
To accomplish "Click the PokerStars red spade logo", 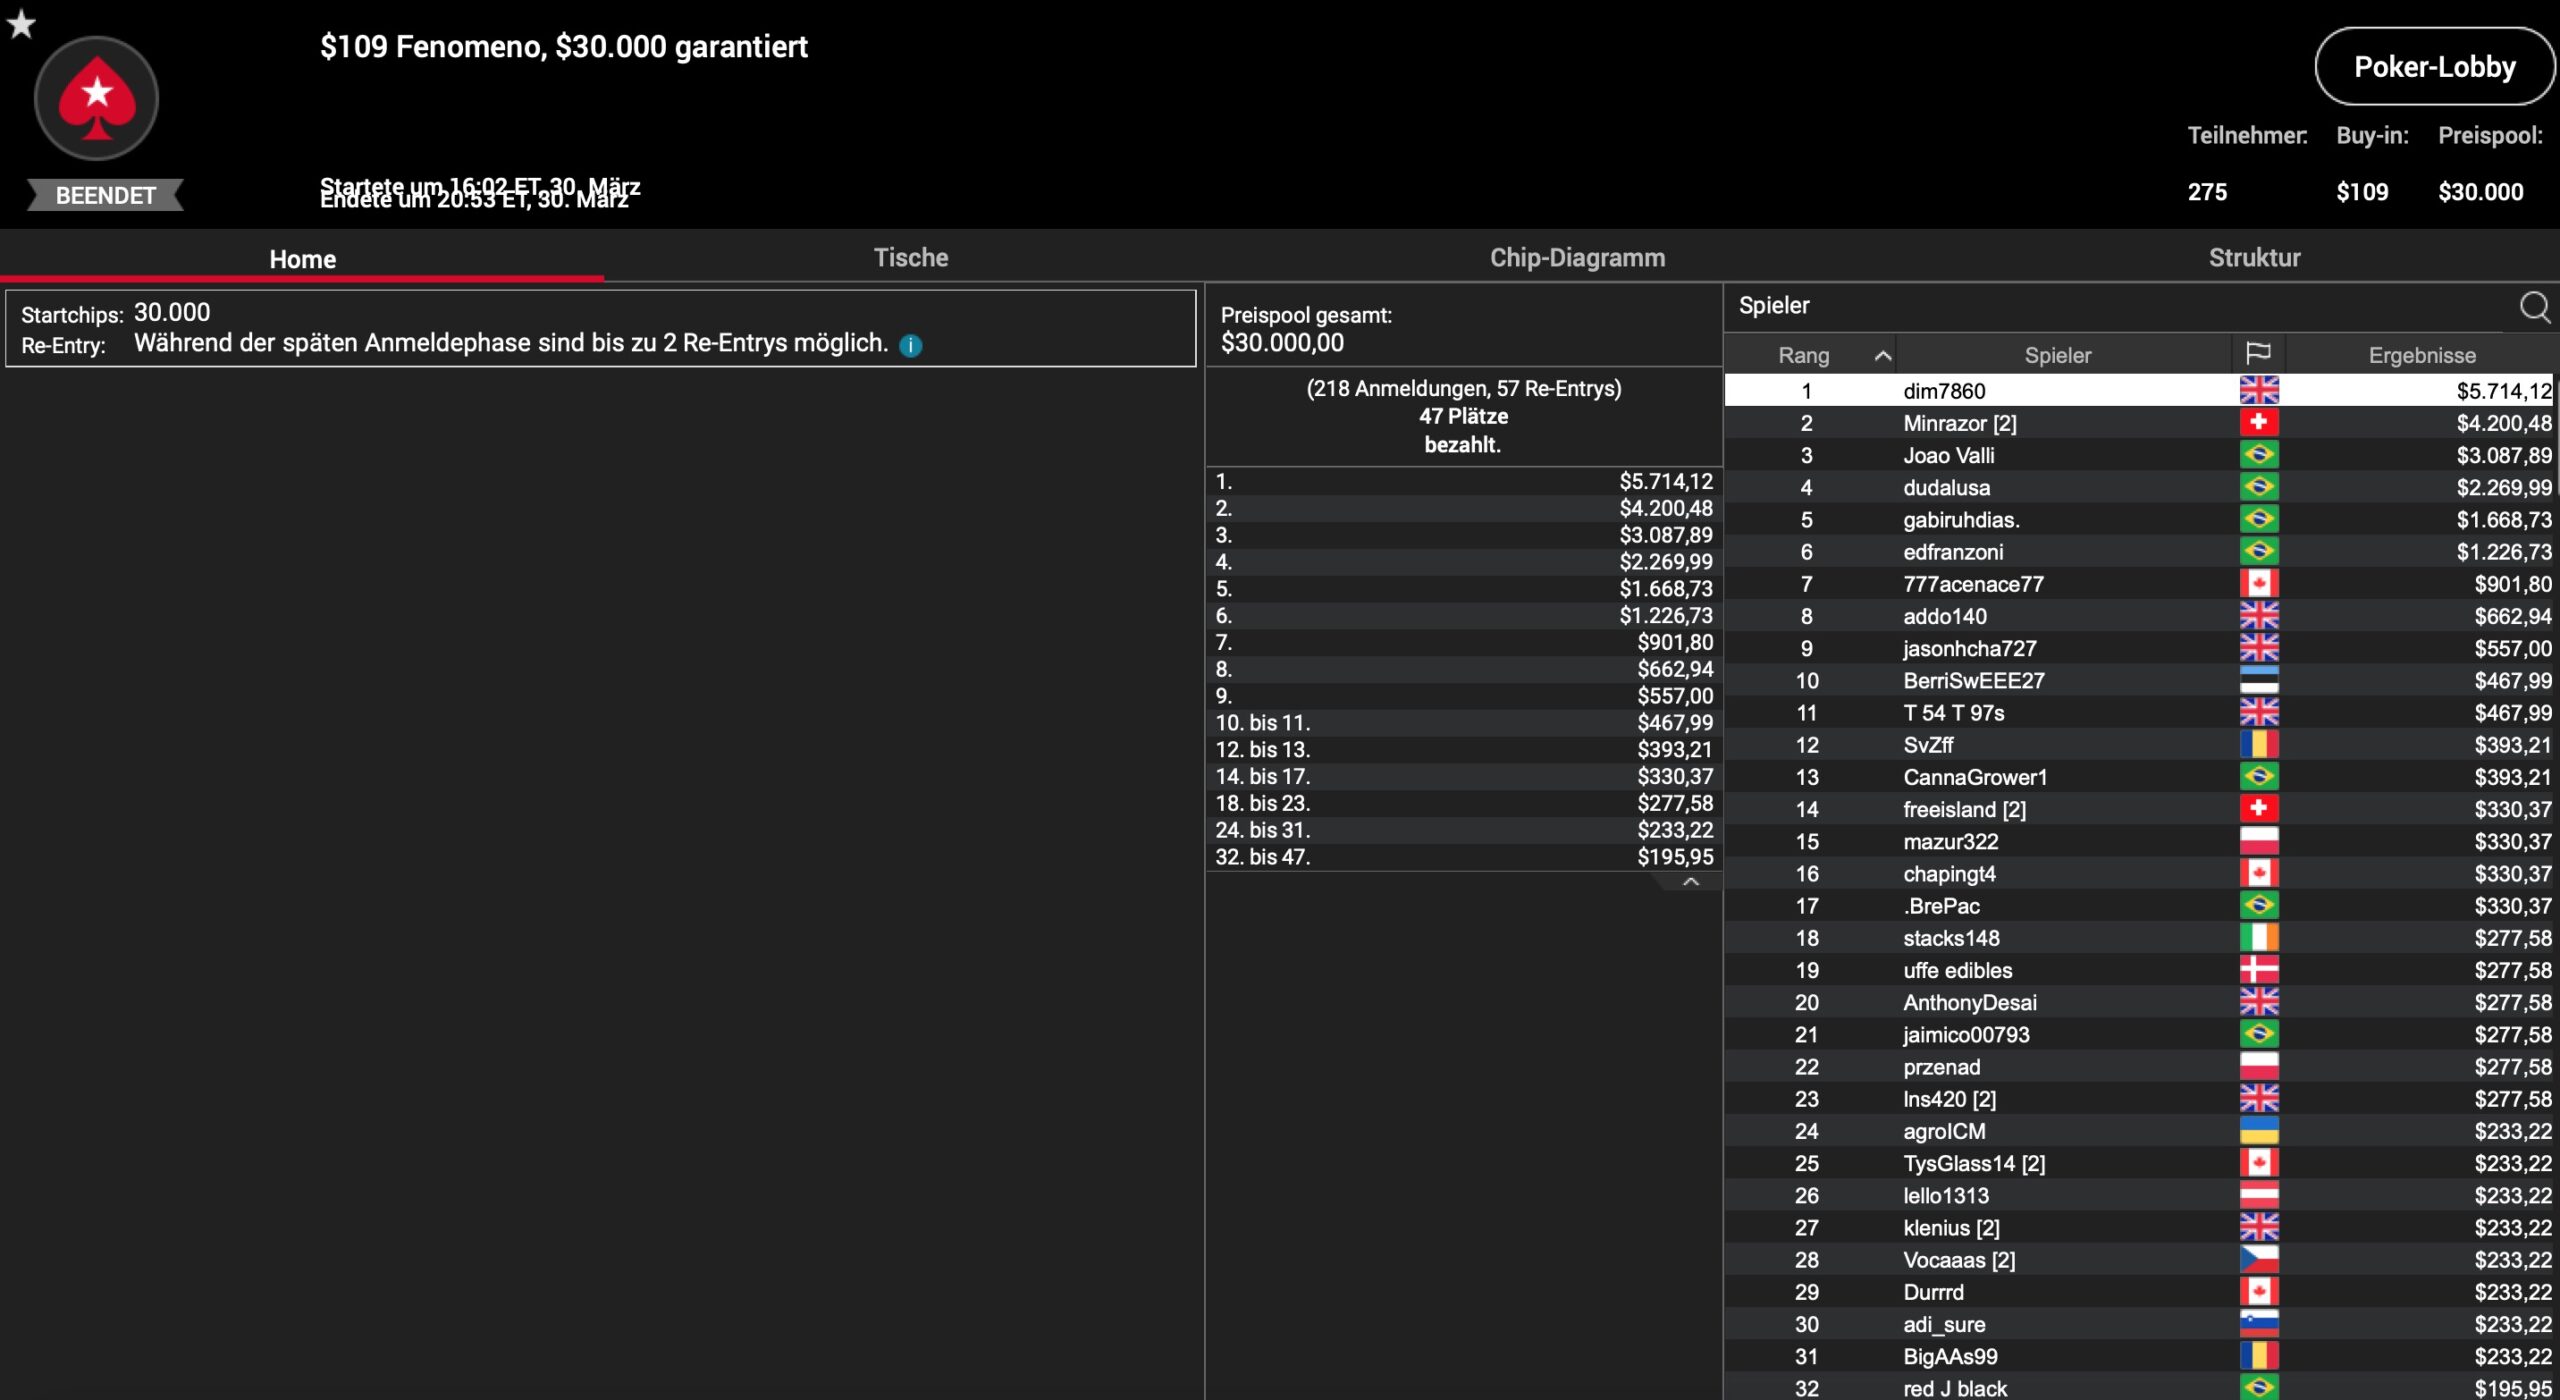I will click(x=97, y=99).
